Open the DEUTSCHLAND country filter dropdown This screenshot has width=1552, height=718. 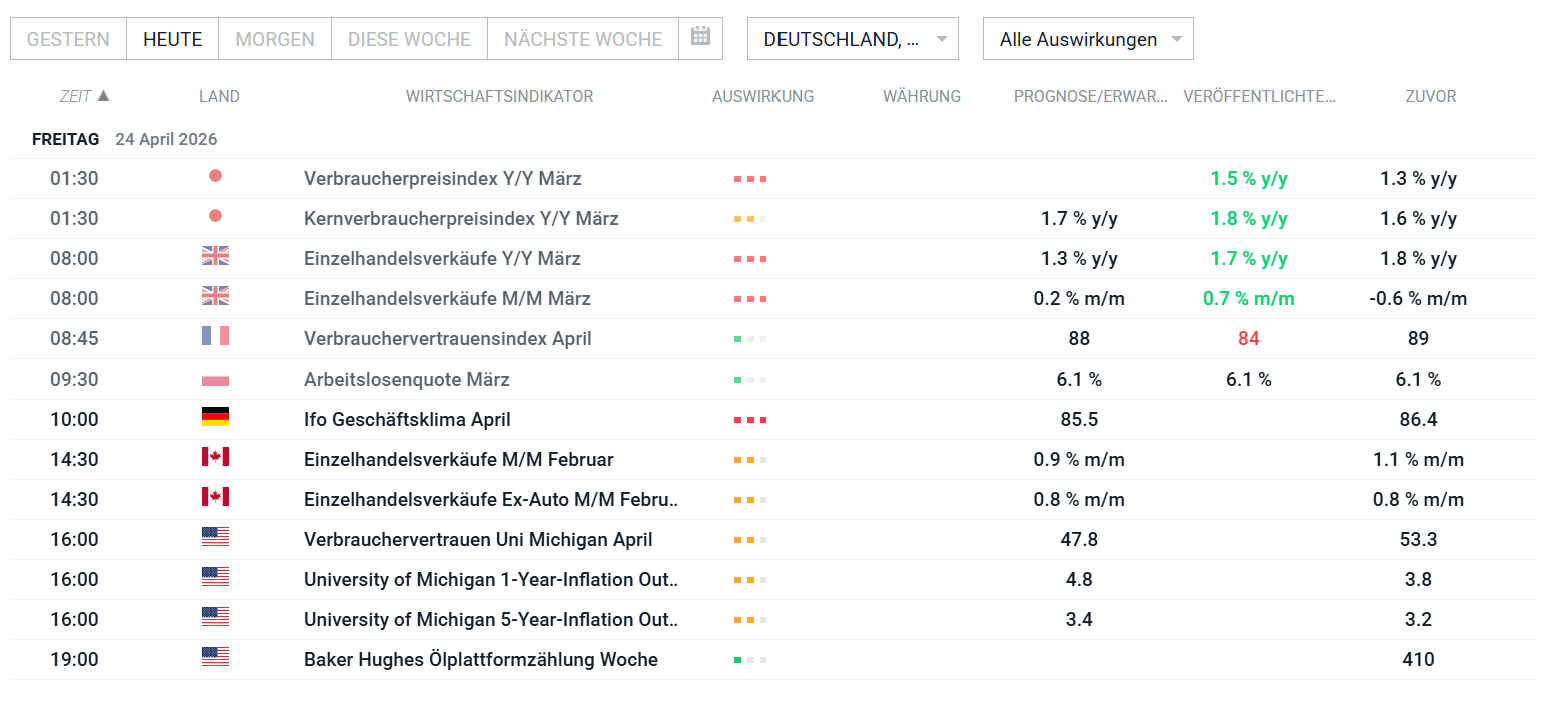[852, 38]
